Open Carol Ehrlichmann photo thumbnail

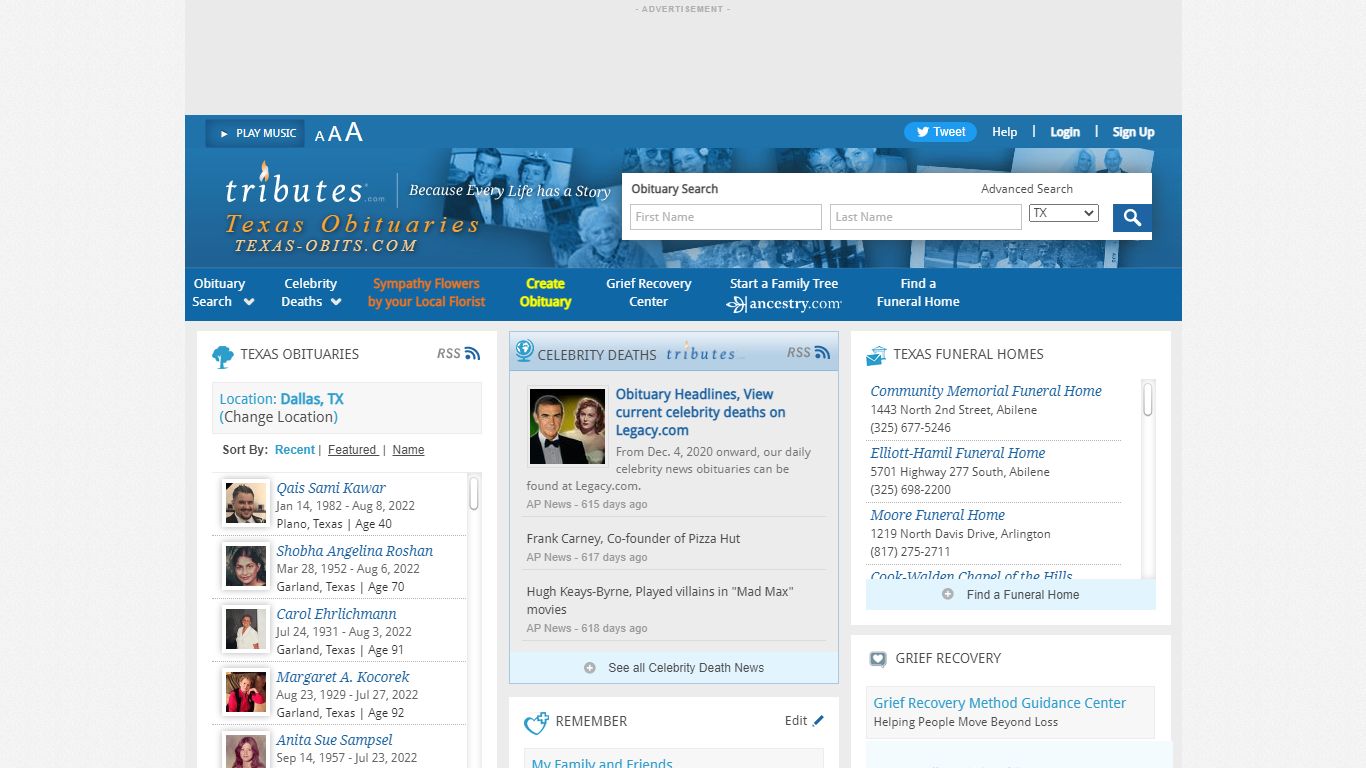click(x=246, y=629)
